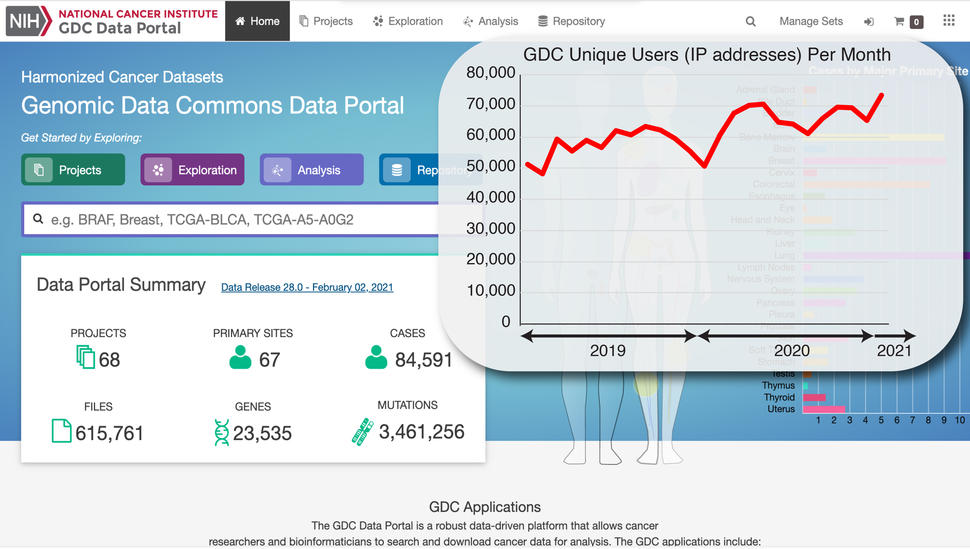Click the login arrow icon
Viewport: 970px width, 549px height.
869,21
